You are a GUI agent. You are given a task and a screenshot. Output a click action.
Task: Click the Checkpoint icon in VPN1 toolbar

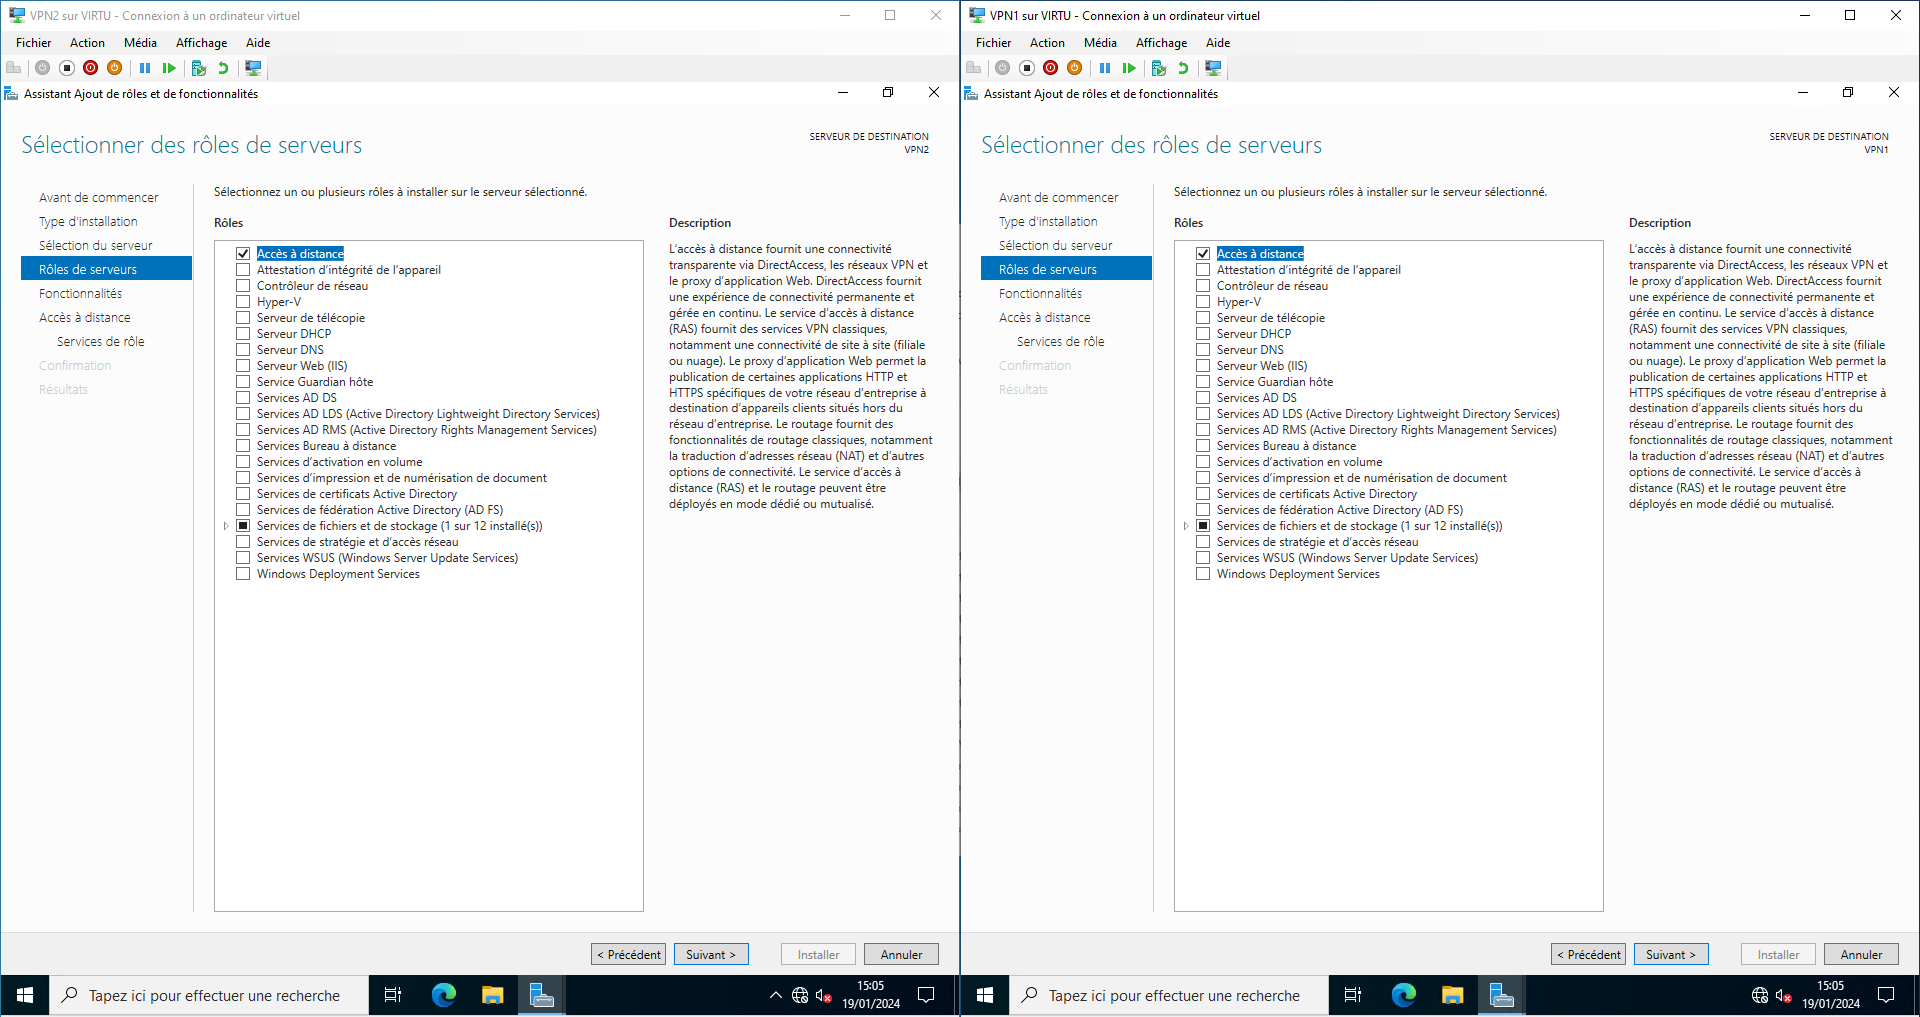pos(1159,68)
